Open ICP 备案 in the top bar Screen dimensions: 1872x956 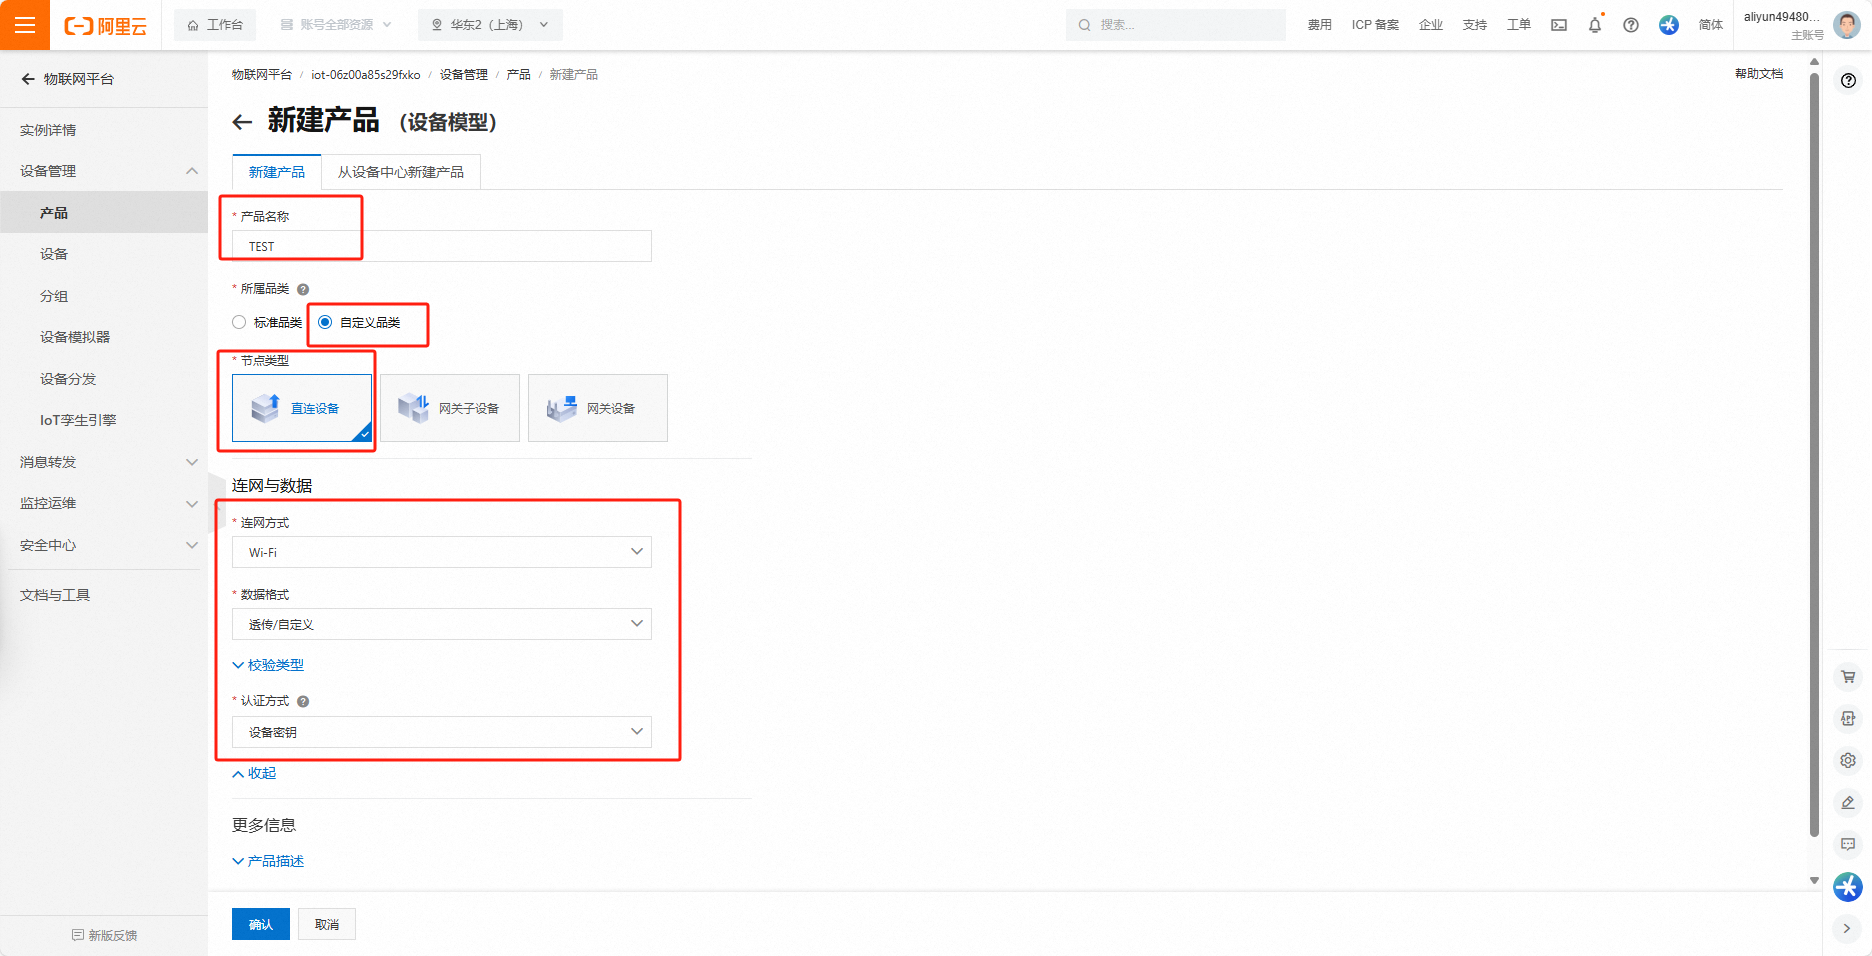pyautogui.click(x=1375, y=25)
